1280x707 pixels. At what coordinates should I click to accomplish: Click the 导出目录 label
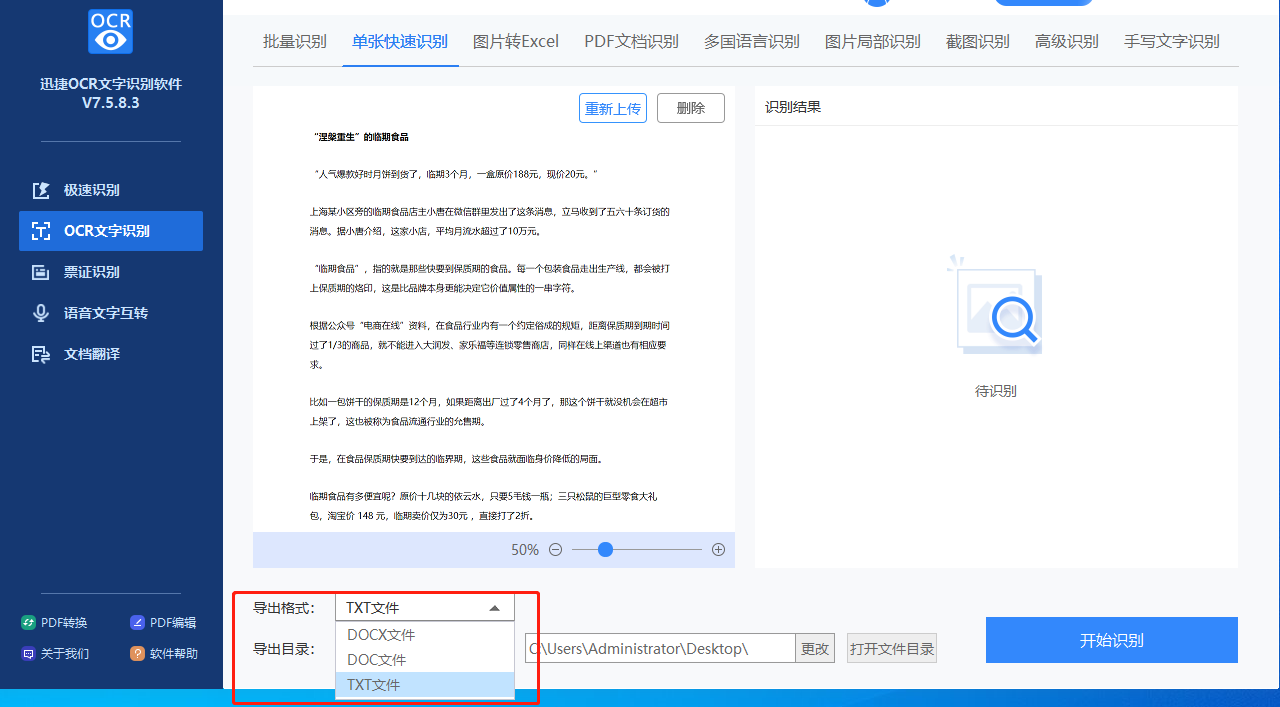point(284,649)
